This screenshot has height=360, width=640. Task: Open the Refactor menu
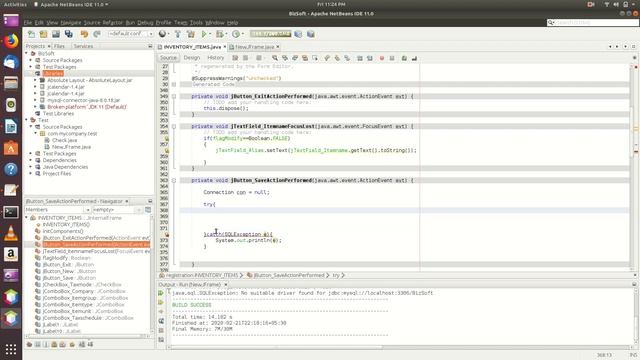click(x=112, y=22)
